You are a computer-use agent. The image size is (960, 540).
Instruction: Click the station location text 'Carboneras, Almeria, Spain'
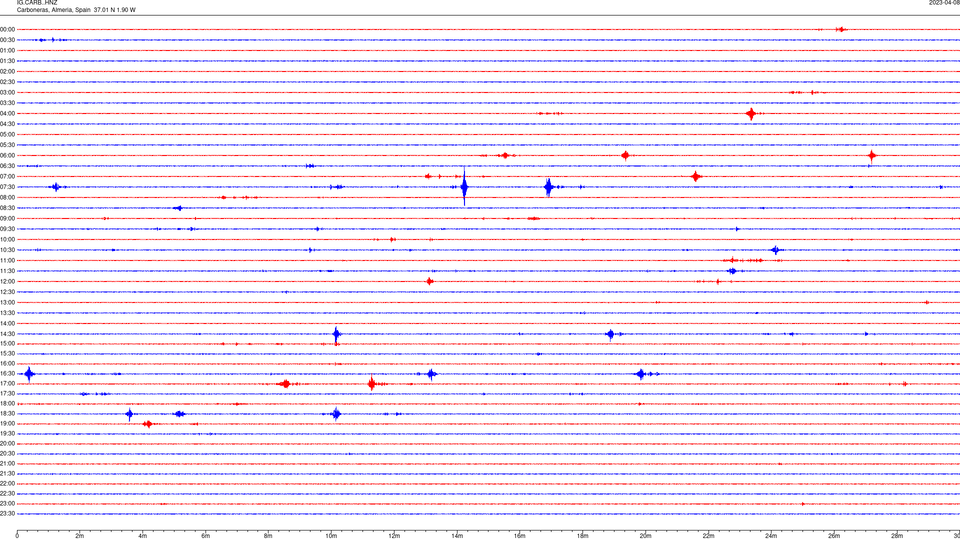pyautogui.click(x=54, y=10)
